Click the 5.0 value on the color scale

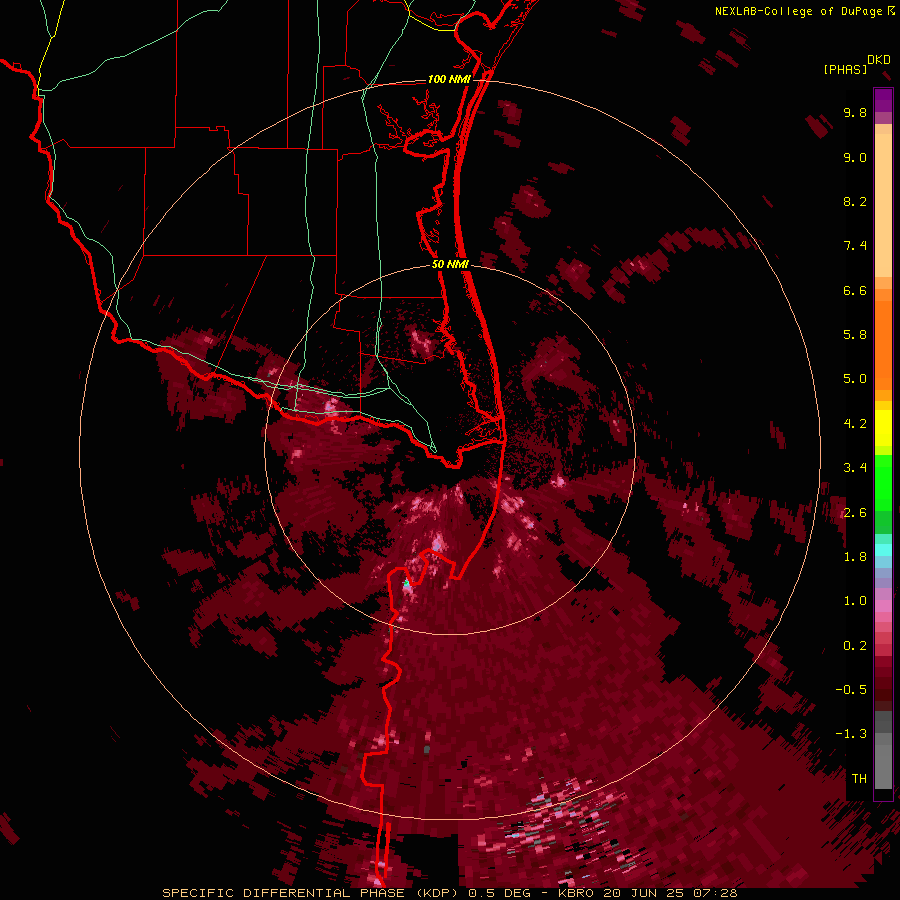855,379
